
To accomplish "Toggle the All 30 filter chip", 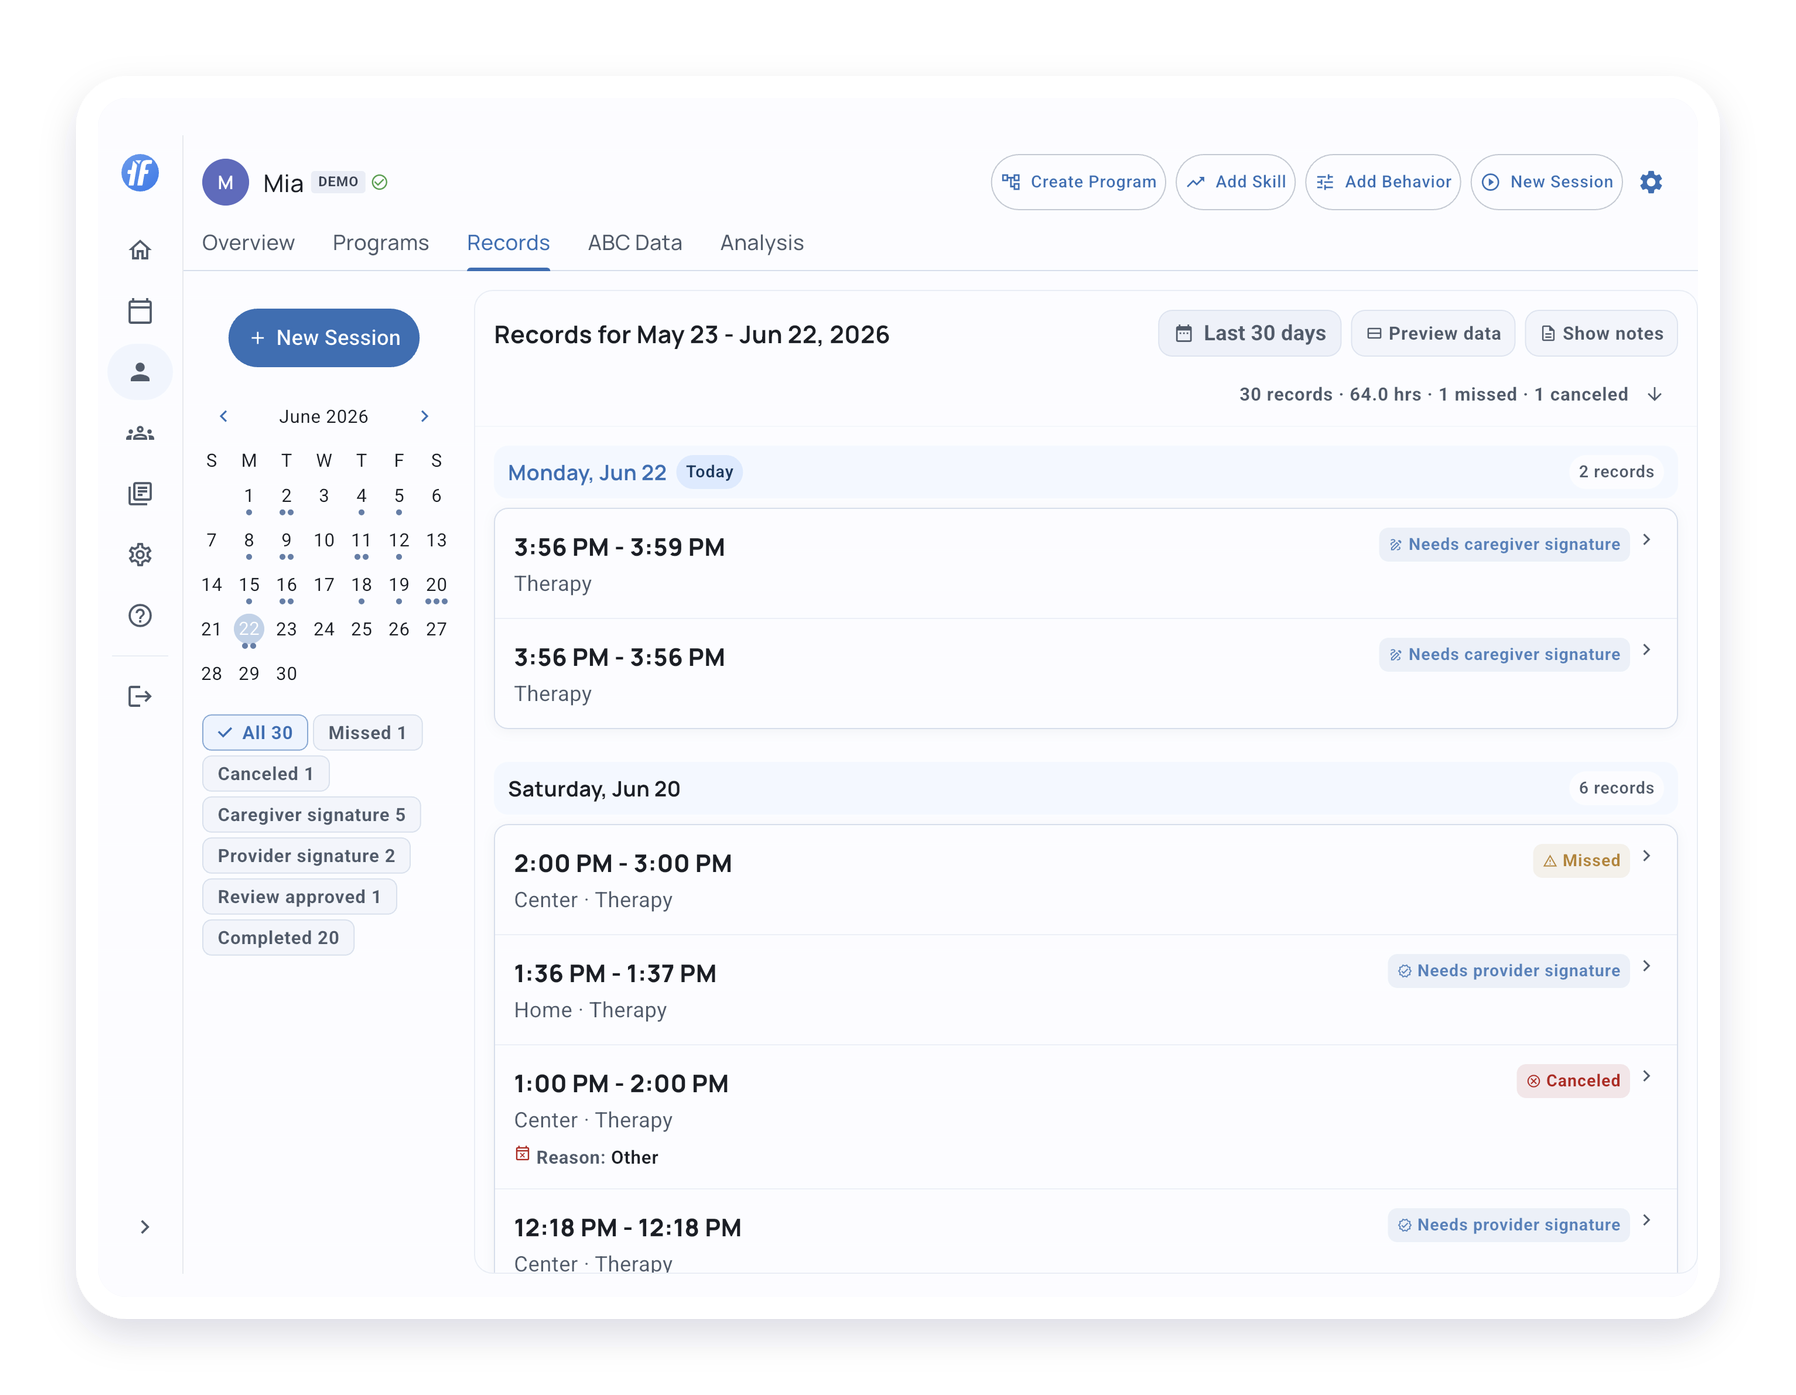I will click(x=255, y=733).
